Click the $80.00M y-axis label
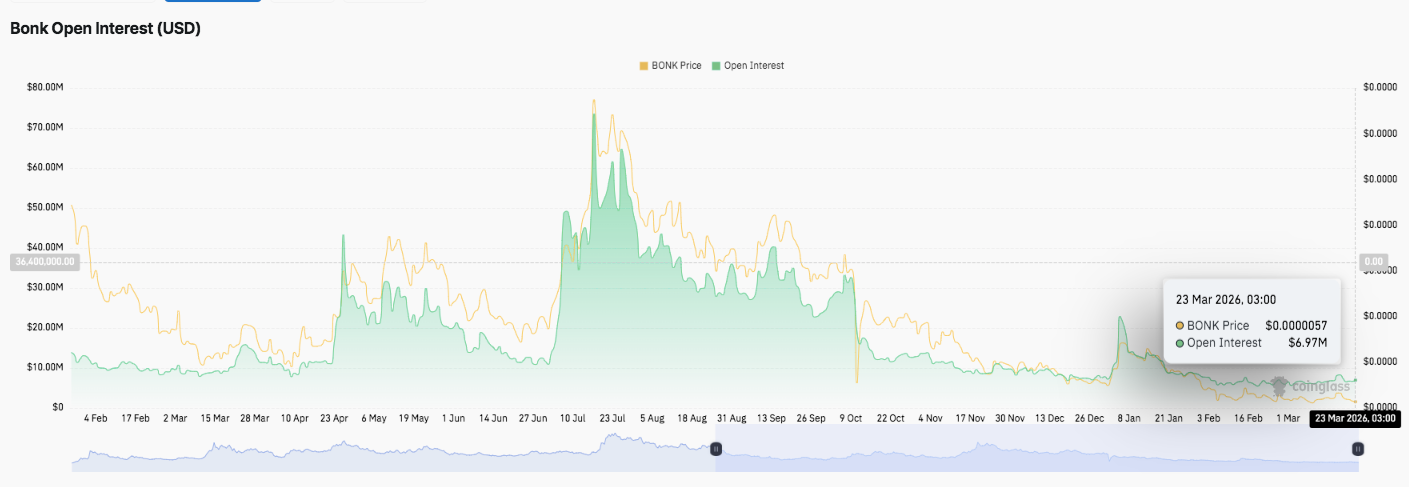1409x487 pixels. (45, 88)
